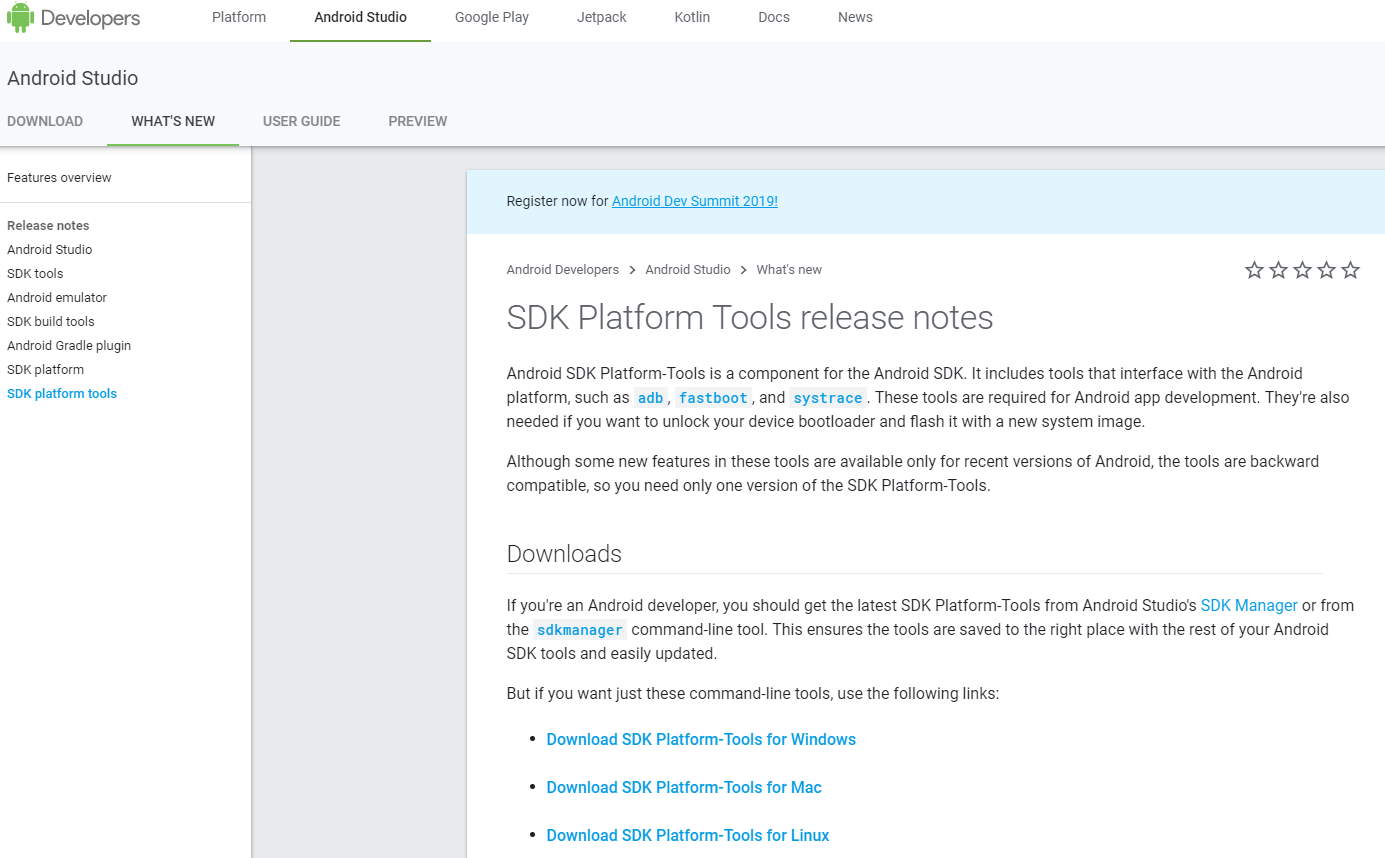Open the systrace code link
Viewport: 1385px width, 858px height.
pos(828,398)
